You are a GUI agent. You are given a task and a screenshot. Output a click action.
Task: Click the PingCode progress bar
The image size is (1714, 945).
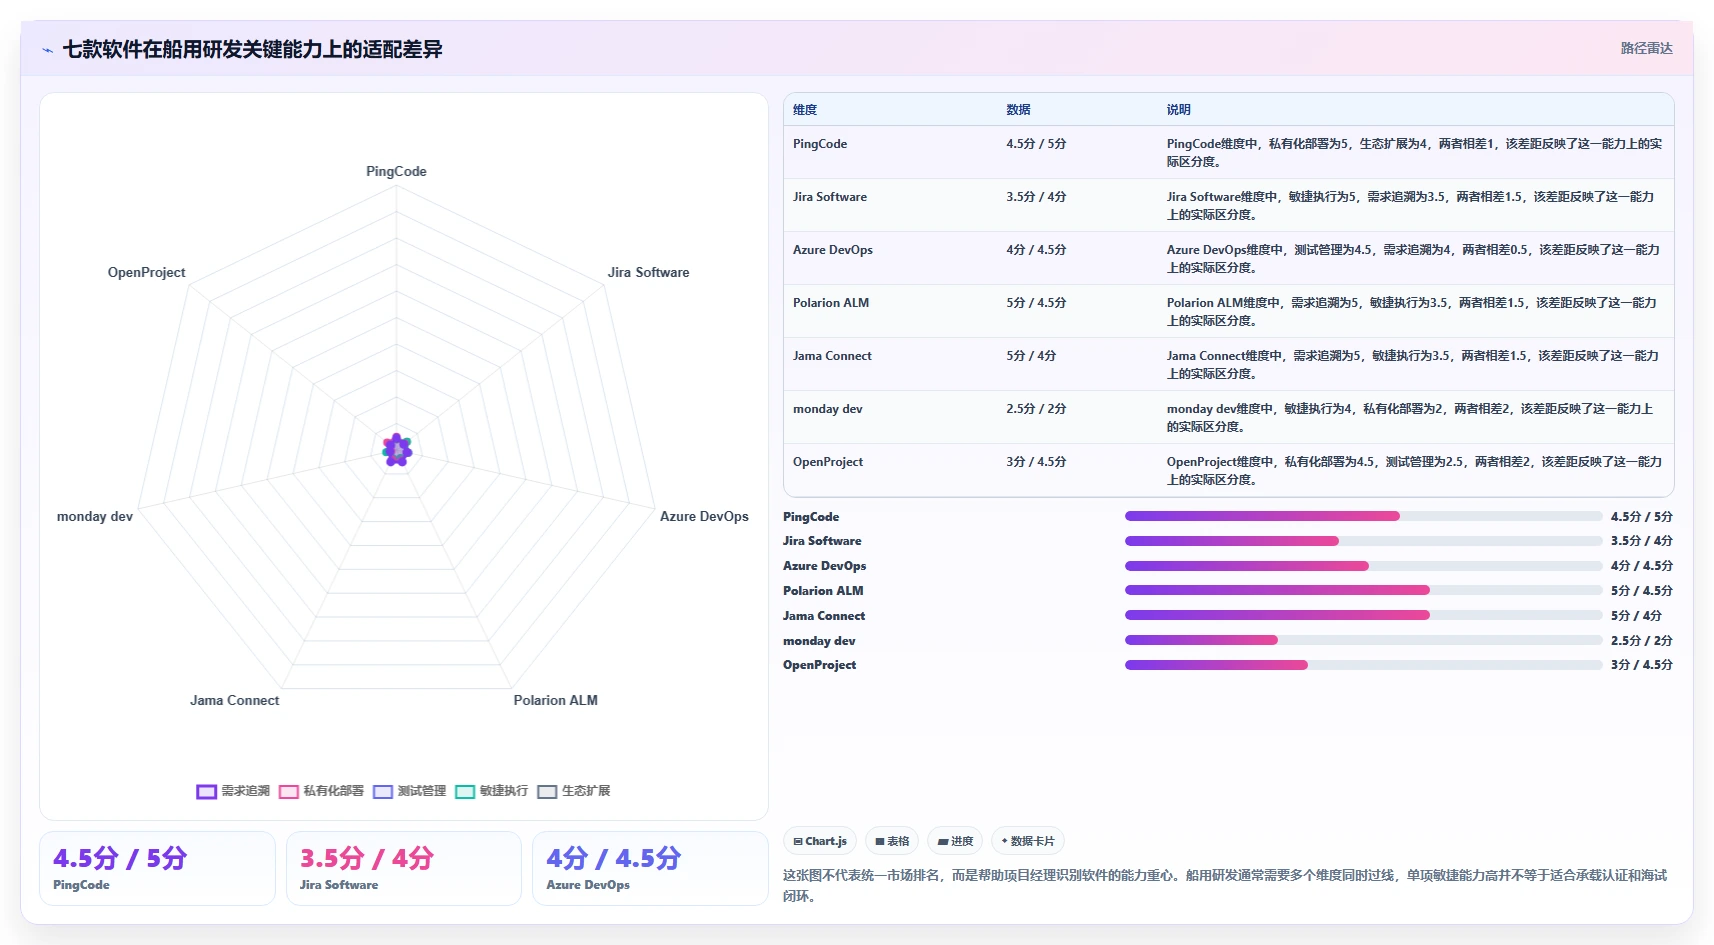pyautogui.click(x=1363, y=516)
